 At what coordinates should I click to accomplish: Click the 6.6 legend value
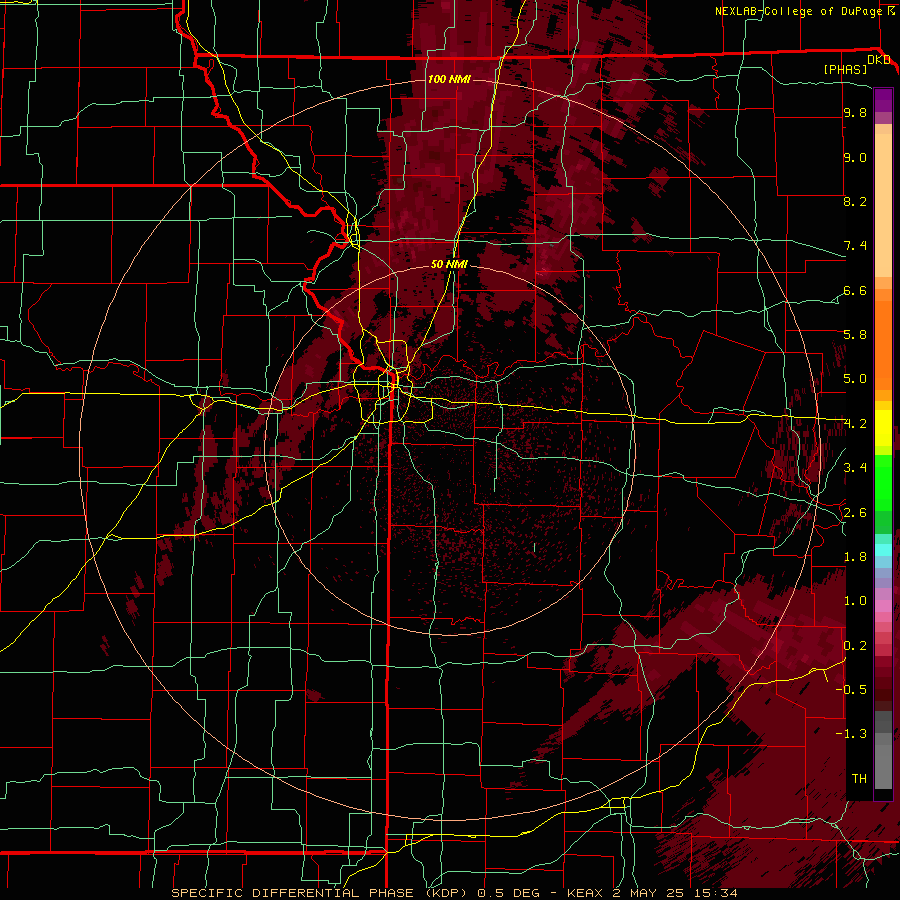pyautogui.click(x=855, y=290)
